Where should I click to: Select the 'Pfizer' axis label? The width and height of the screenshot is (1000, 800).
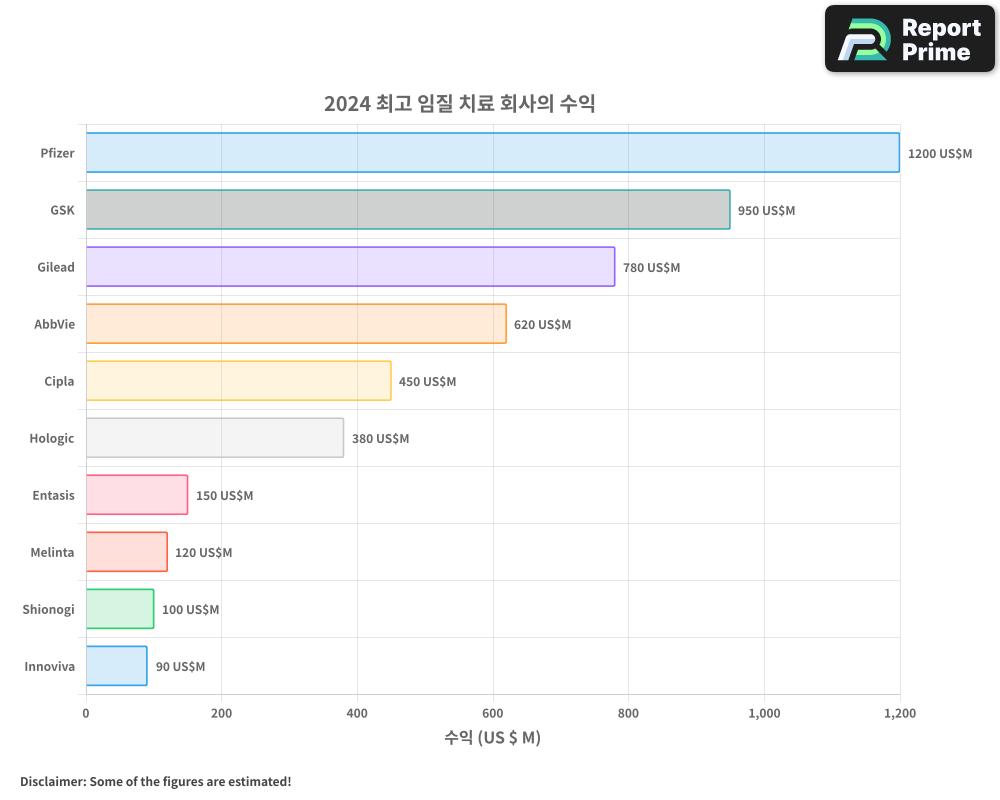tap(57, 153)
